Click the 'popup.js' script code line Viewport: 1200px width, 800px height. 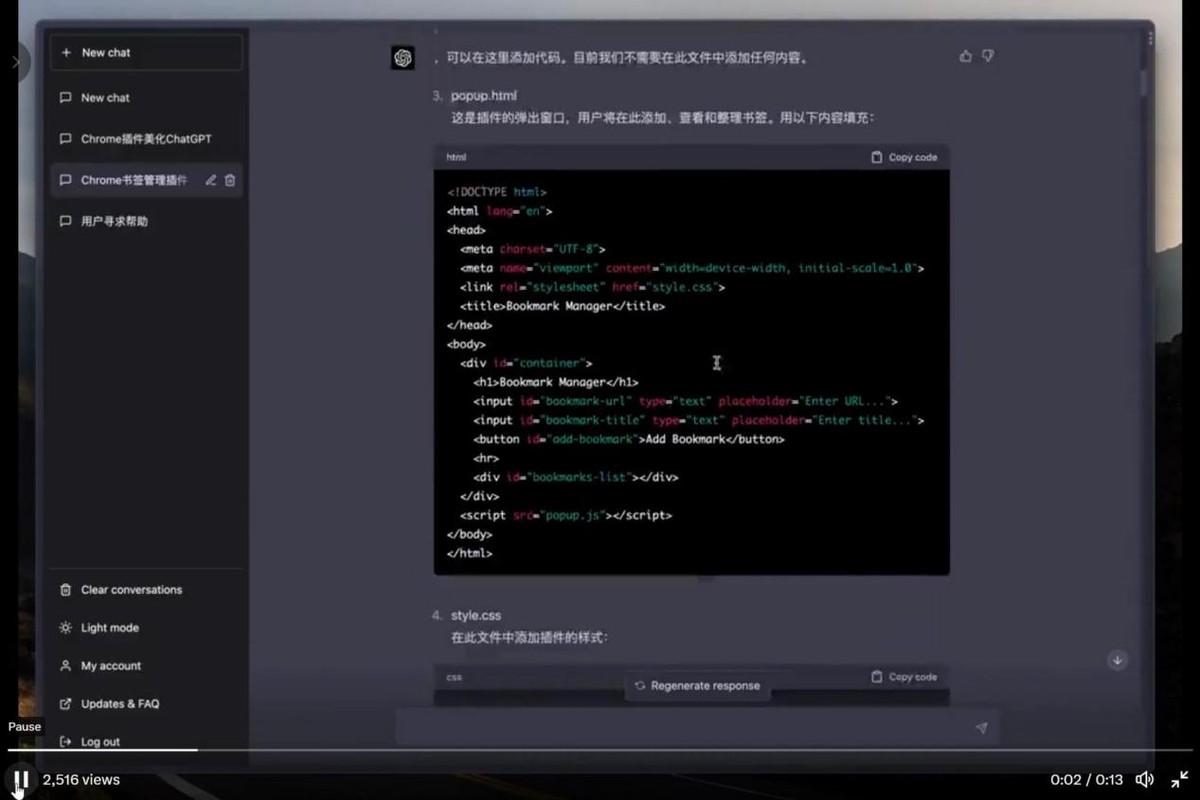566,515
